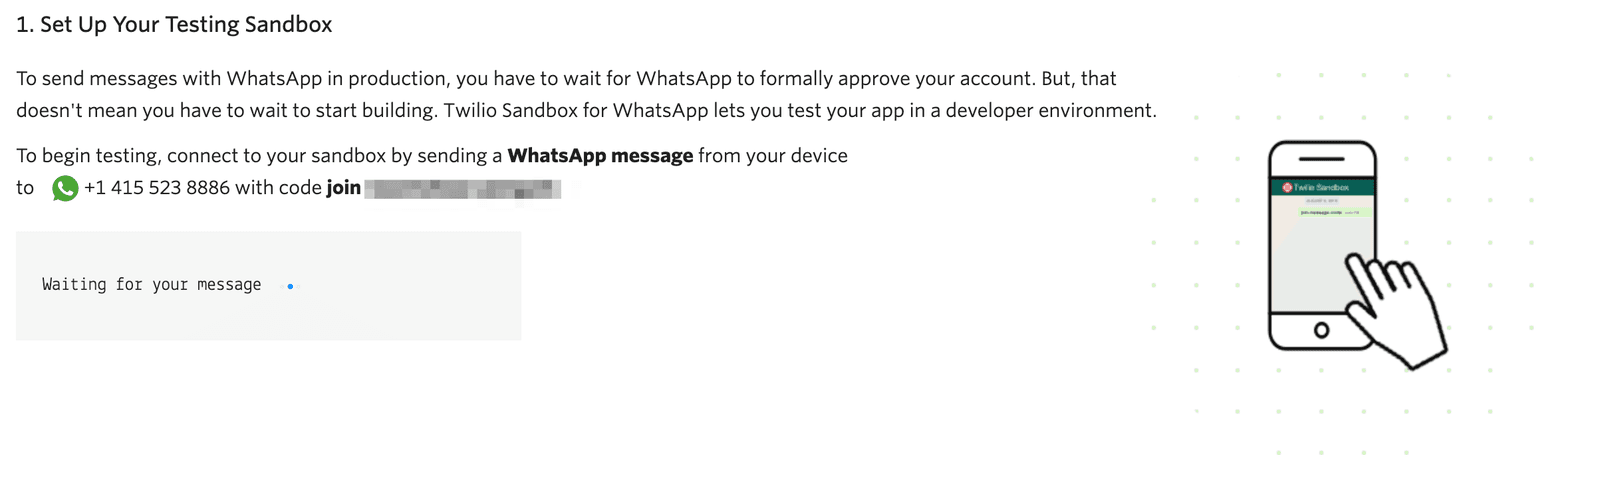The image size is (1600, 492).
Task: Click the bold WhatsApp message text
Action: (x=600, y=156)
